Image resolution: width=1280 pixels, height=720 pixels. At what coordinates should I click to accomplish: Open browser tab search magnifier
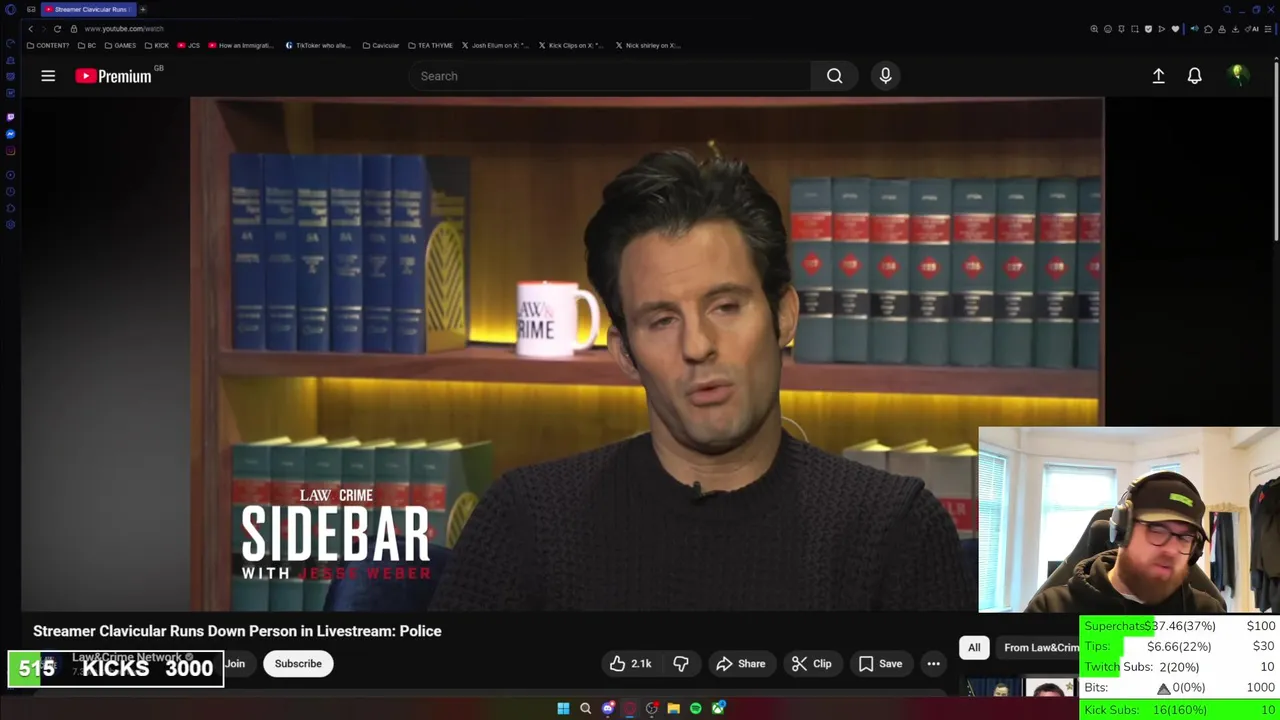1227,9
